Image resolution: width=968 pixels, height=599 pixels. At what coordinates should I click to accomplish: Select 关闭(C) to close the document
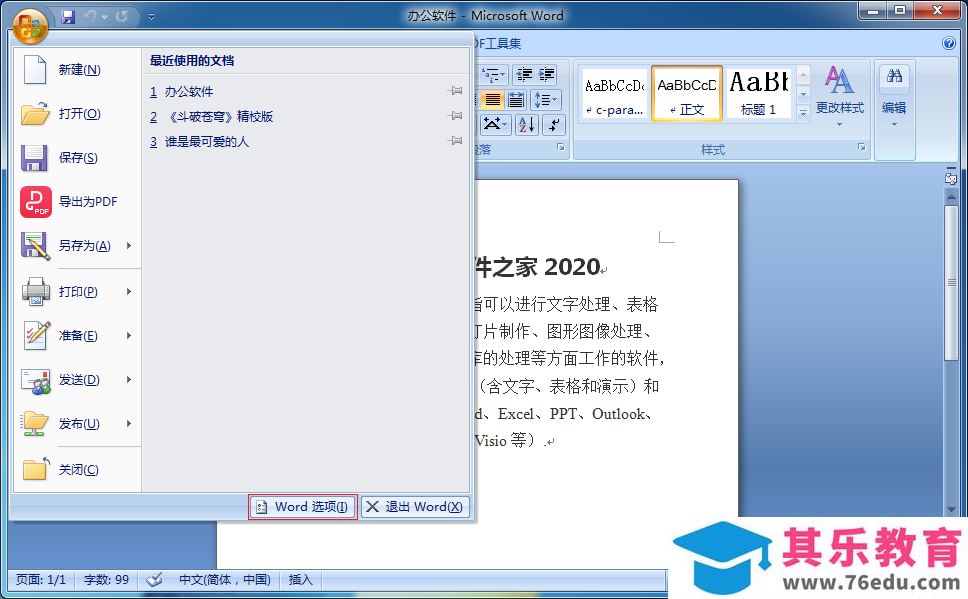(78, 470)
